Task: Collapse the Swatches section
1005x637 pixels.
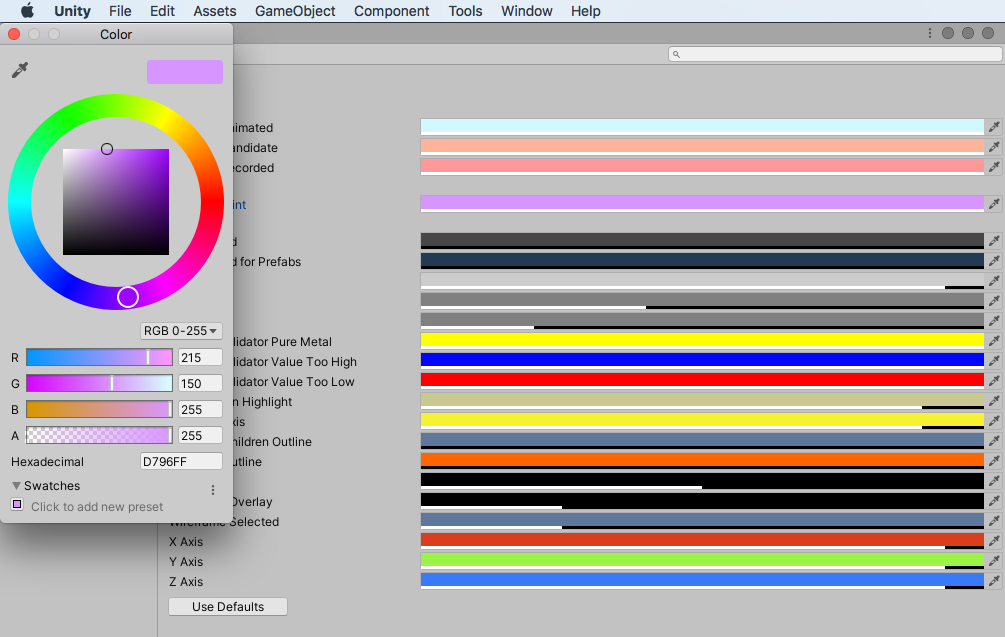Action: click(17, 486)
